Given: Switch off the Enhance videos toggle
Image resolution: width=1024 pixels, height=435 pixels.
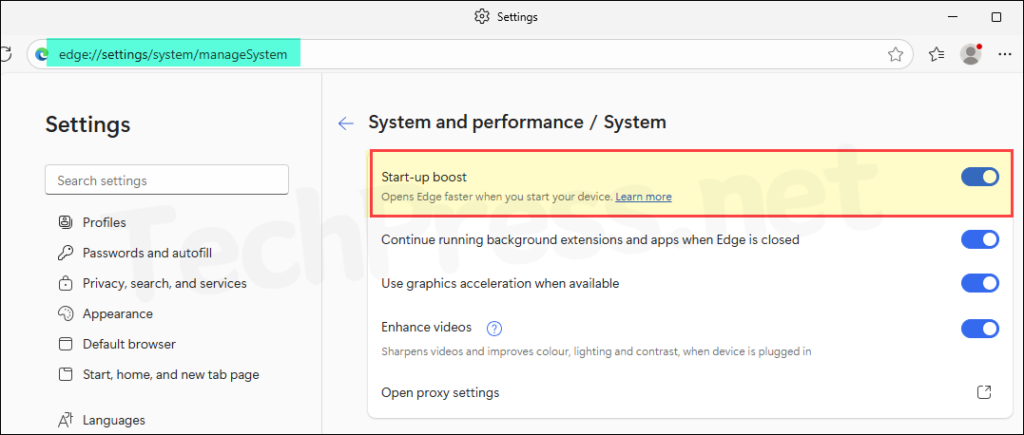Looking at the screenshot, I should (980, 329).
